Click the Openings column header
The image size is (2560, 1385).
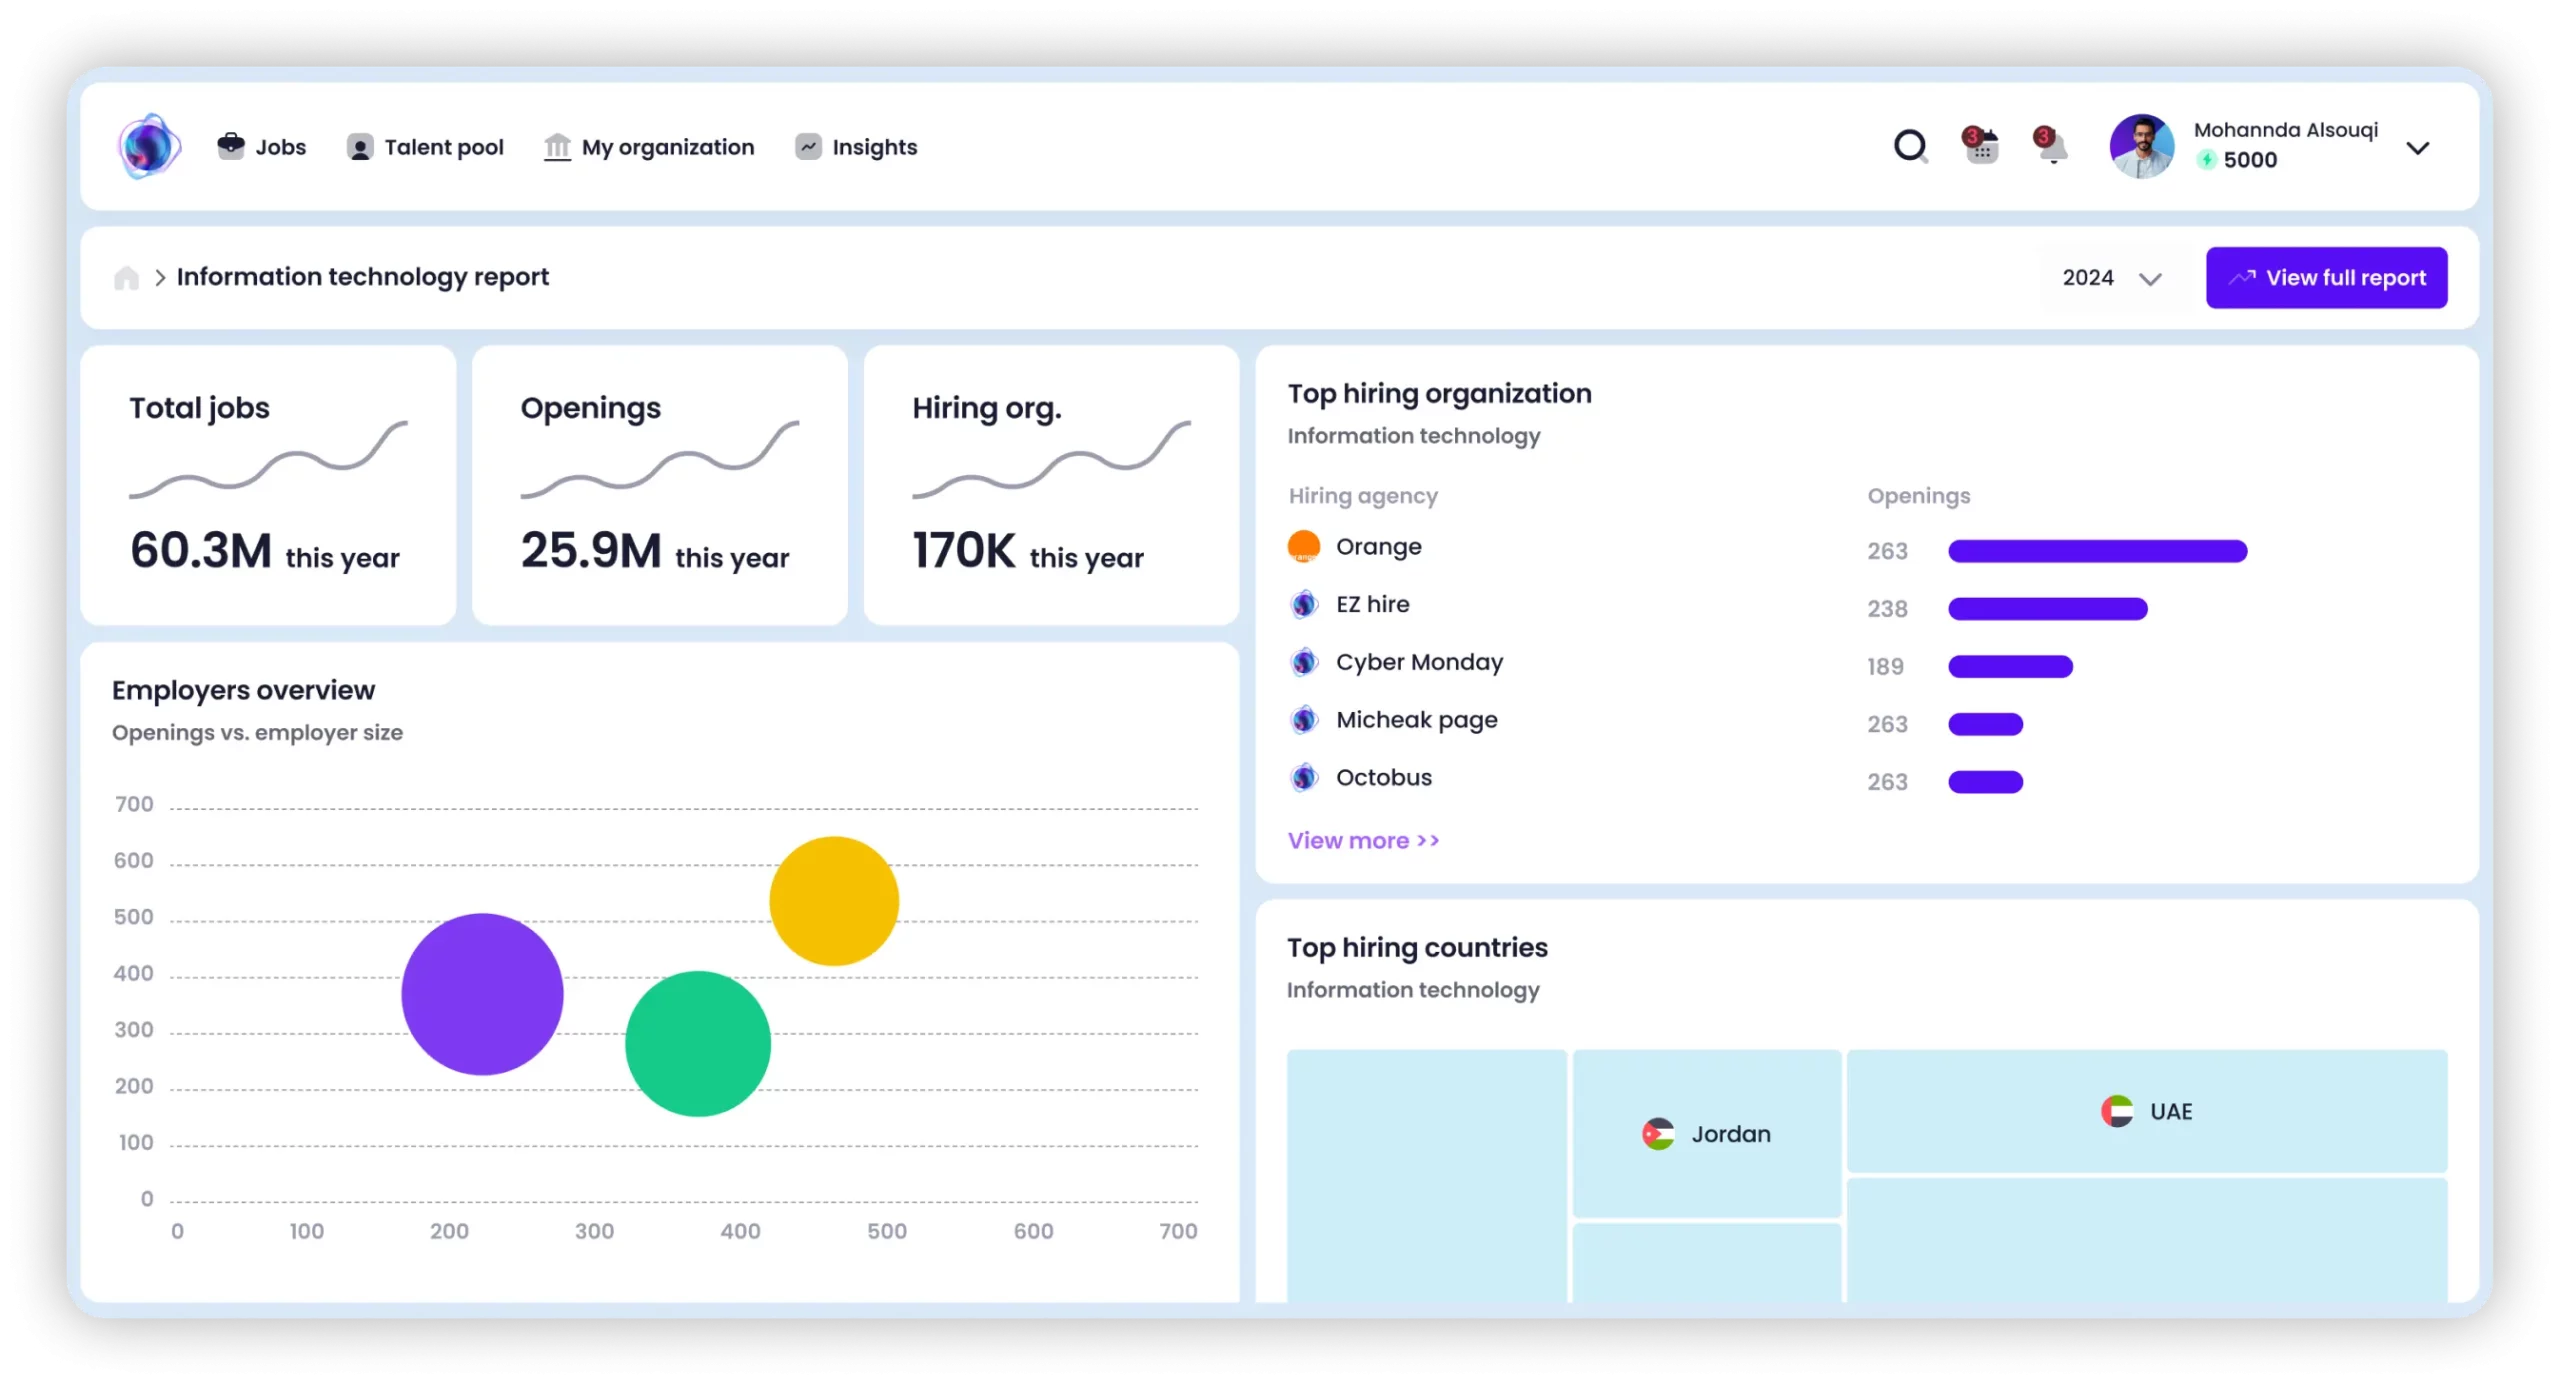(x=1918, y=496)
